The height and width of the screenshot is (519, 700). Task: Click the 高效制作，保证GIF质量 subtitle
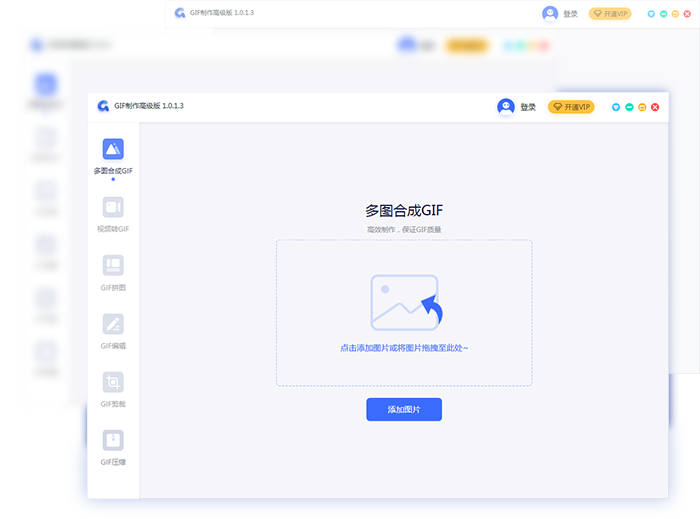click(x=404, y=229)
